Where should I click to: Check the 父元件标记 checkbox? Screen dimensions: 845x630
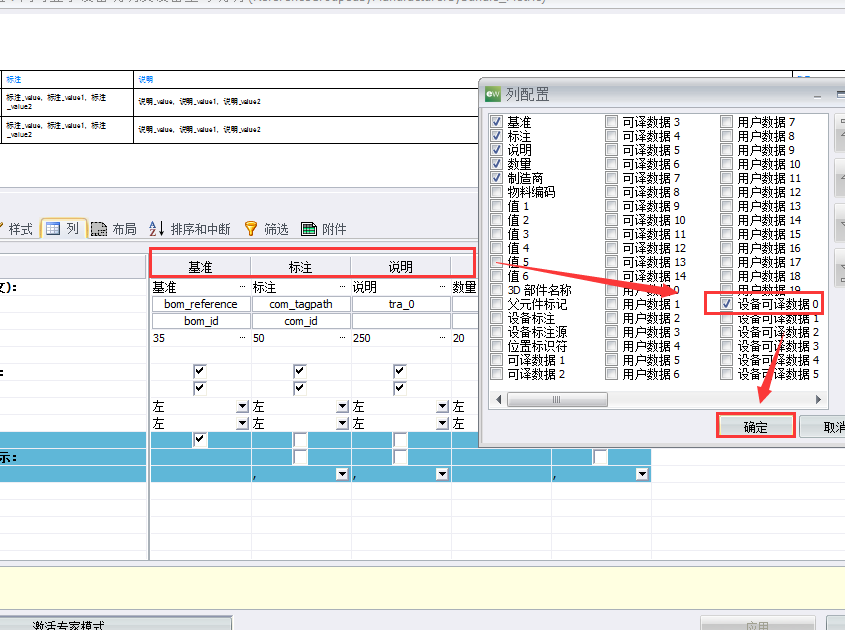coord(496,304)
